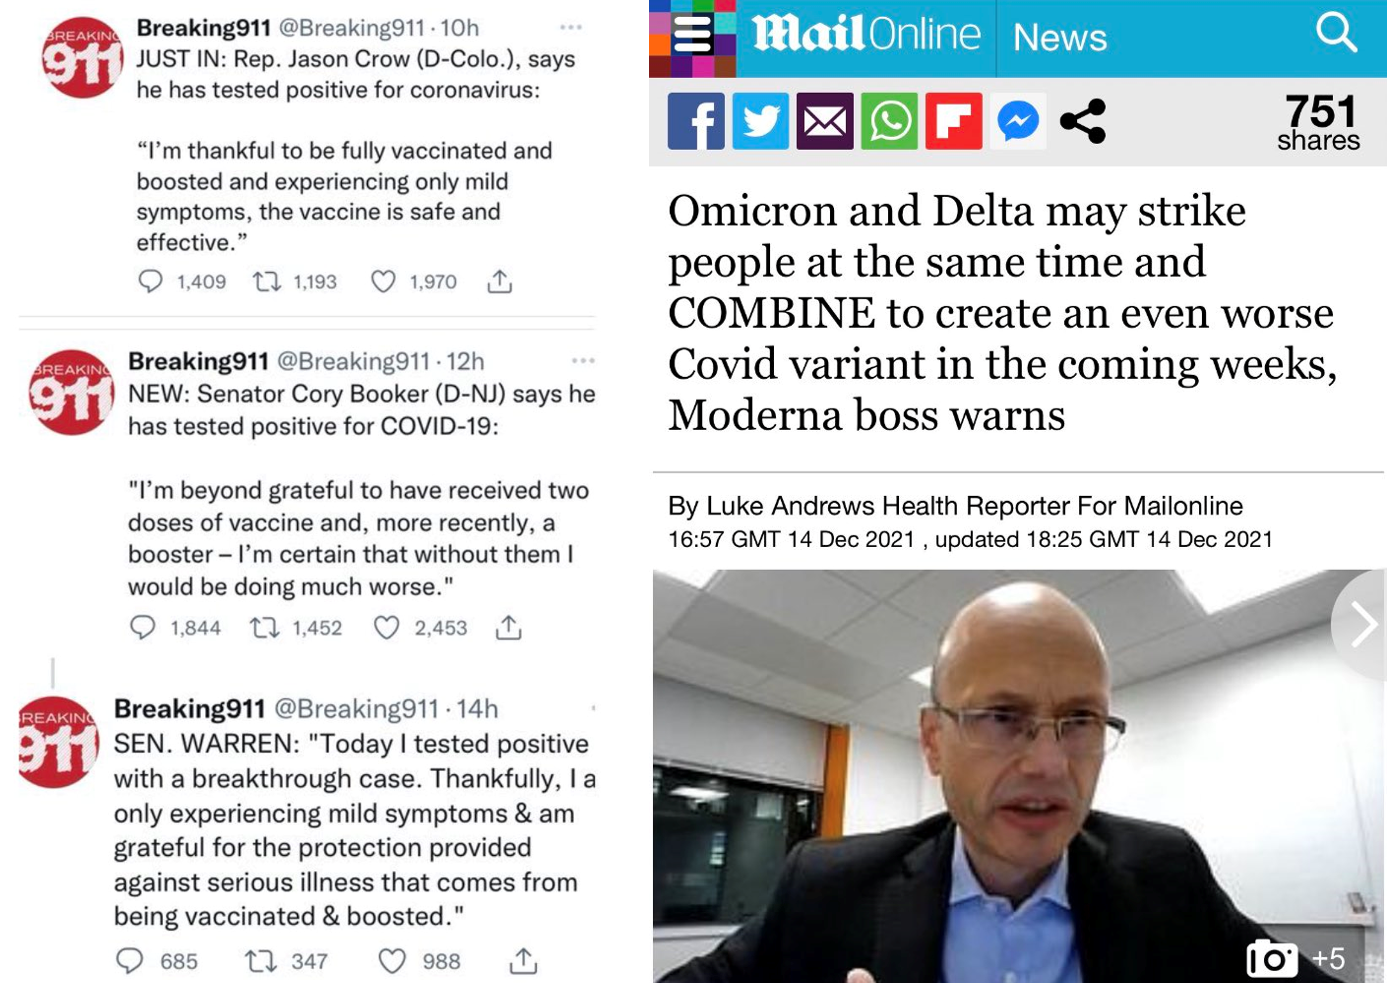Share article via Messenger icon
The width and height of the screenshot is (1387, 983).
[1018, 121]
